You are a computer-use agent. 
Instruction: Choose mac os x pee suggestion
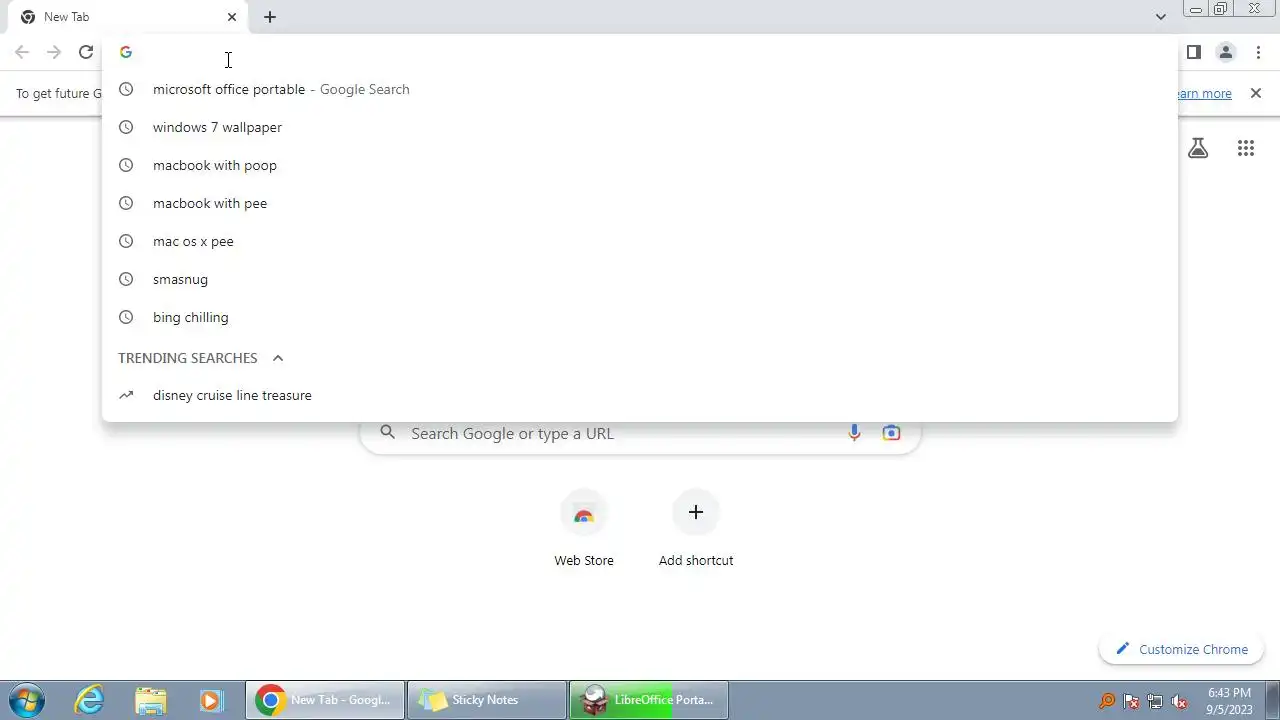[x=640, y=241]
